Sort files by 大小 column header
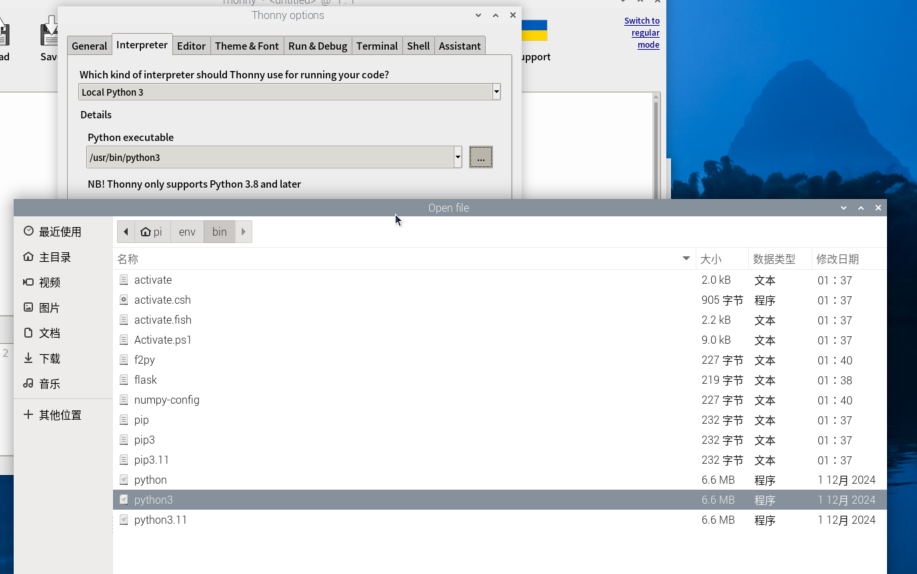This screenshot has height=574, width=917. coord(722,259)
